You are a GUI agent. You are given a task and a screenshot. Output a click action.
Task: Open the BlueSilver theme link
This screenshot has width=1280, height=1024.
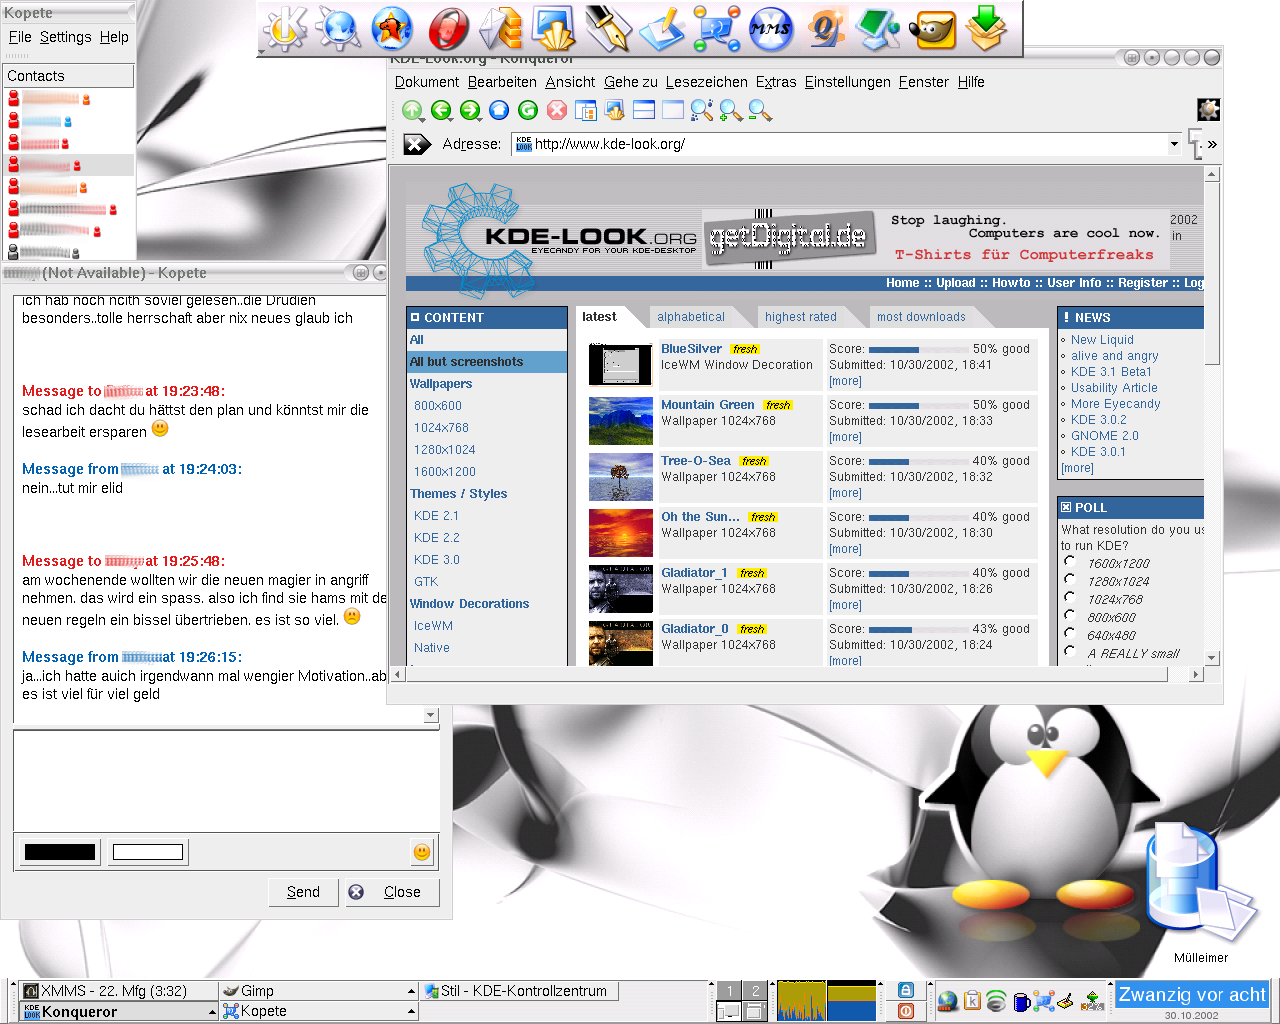[x=691, y=349]
